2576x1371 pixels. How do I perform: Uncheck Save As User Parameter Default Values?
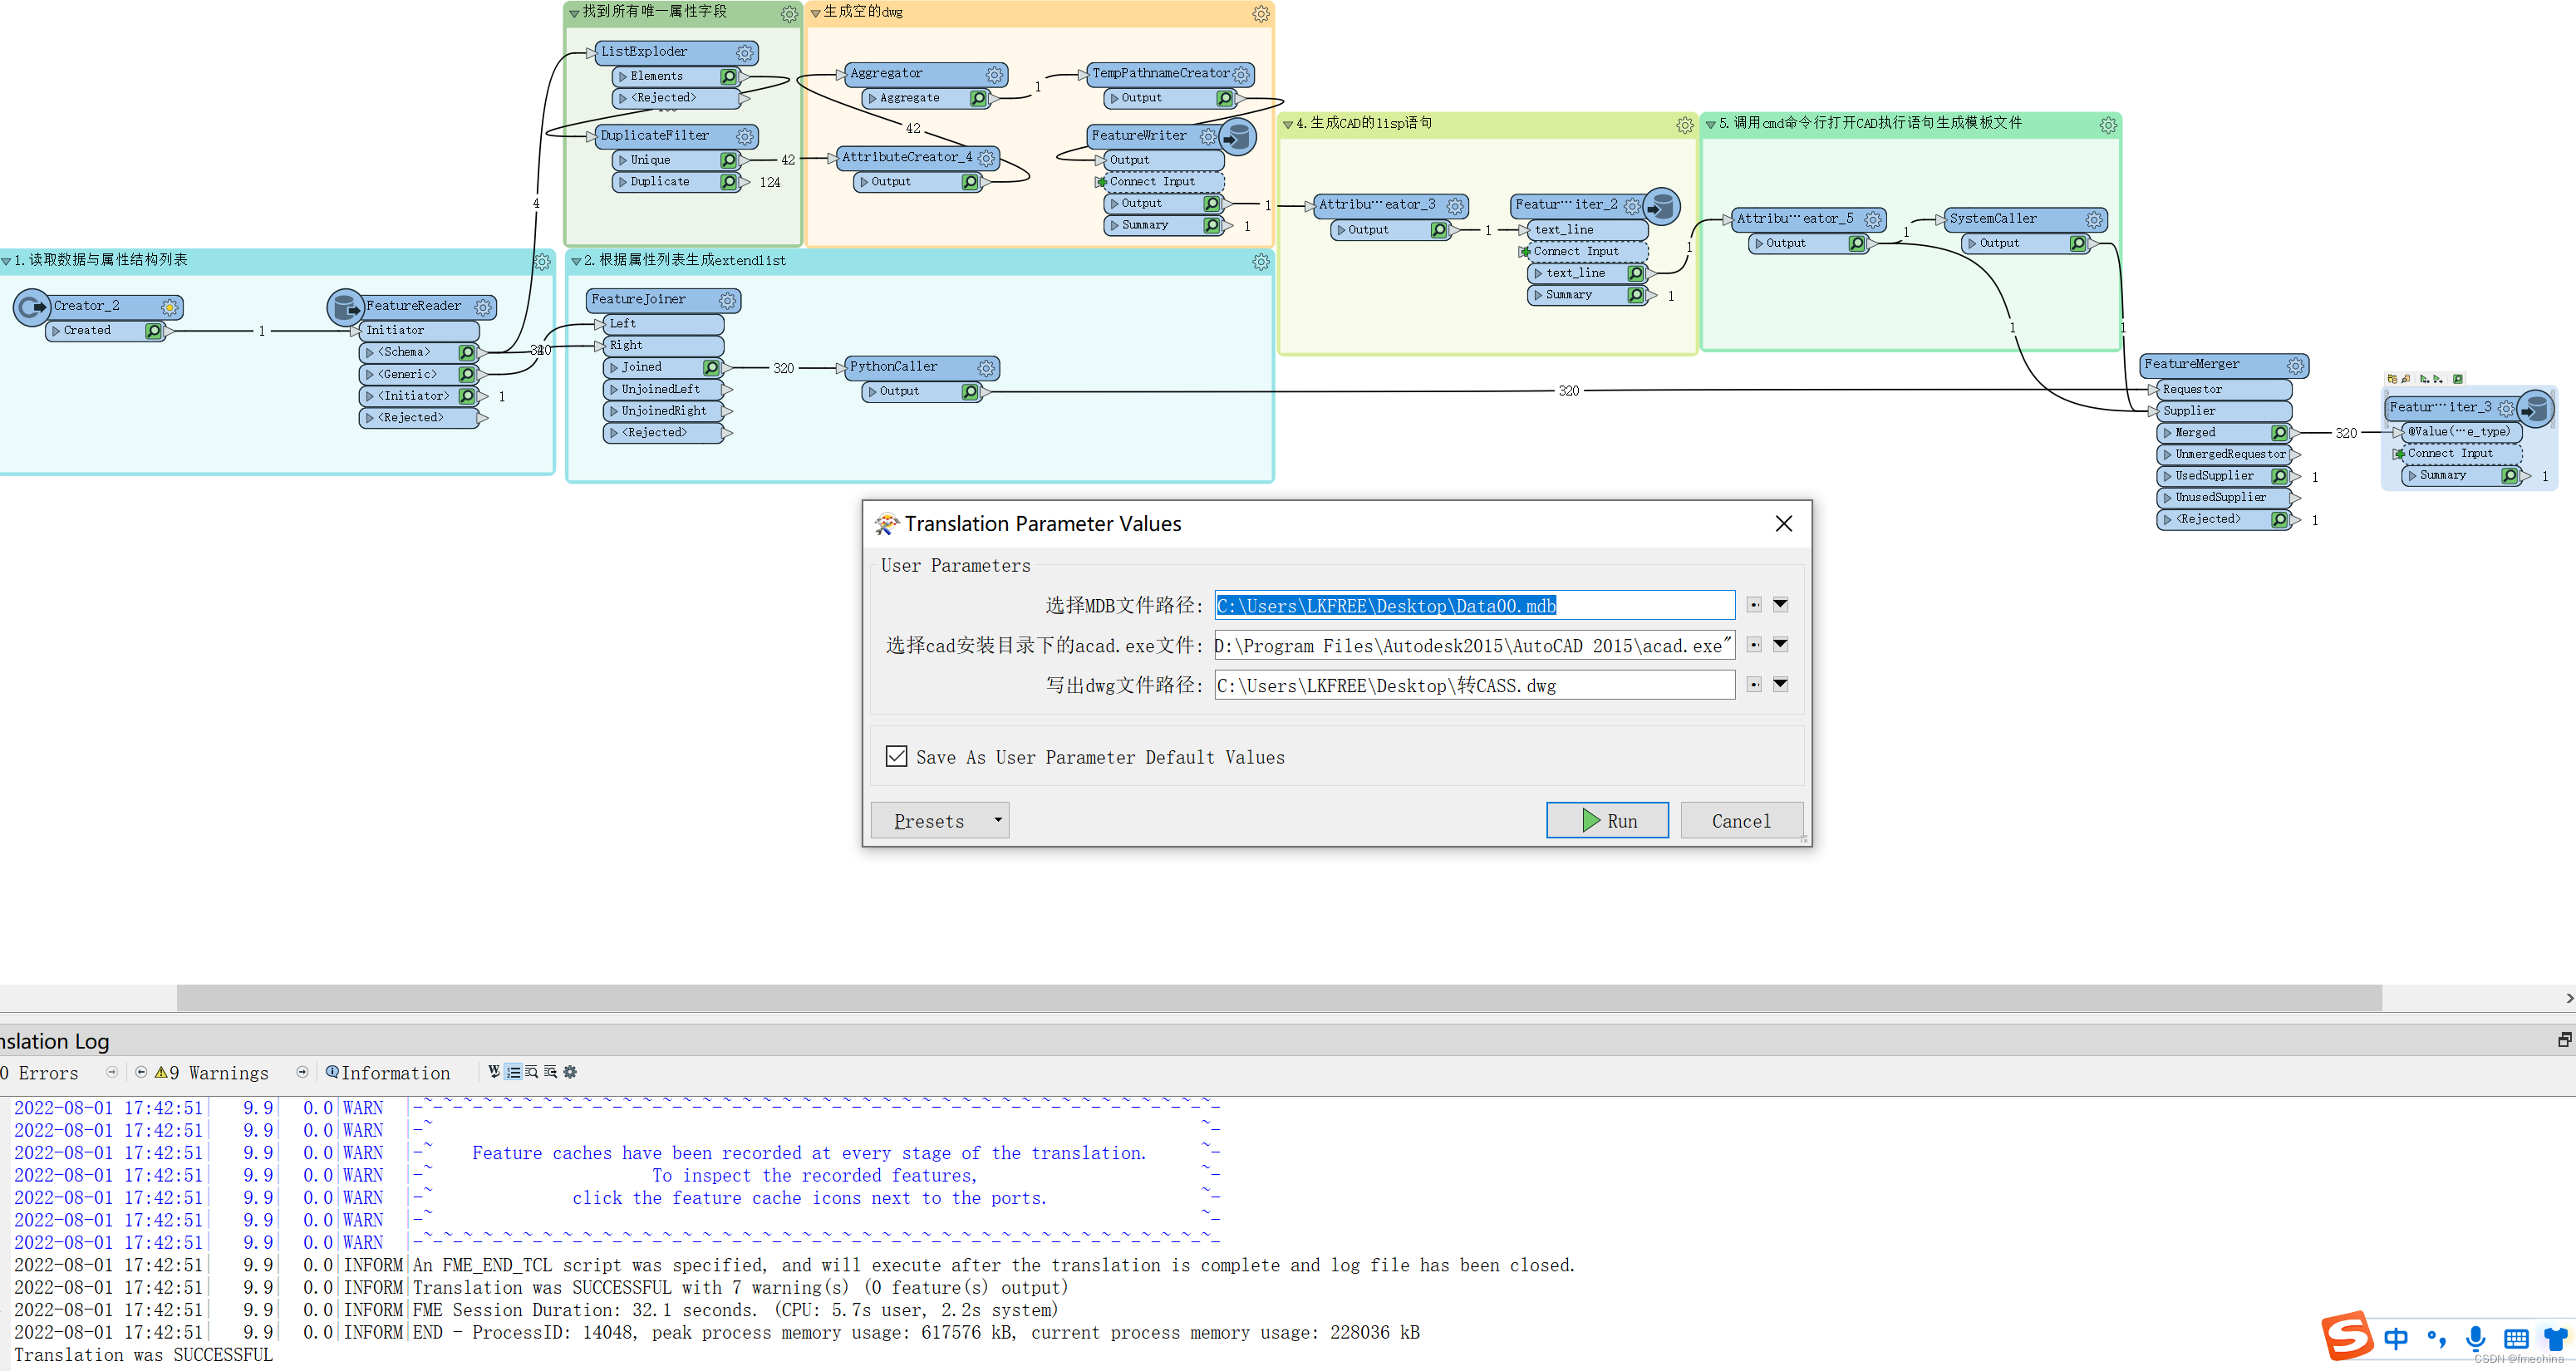[x=896, y=756]
